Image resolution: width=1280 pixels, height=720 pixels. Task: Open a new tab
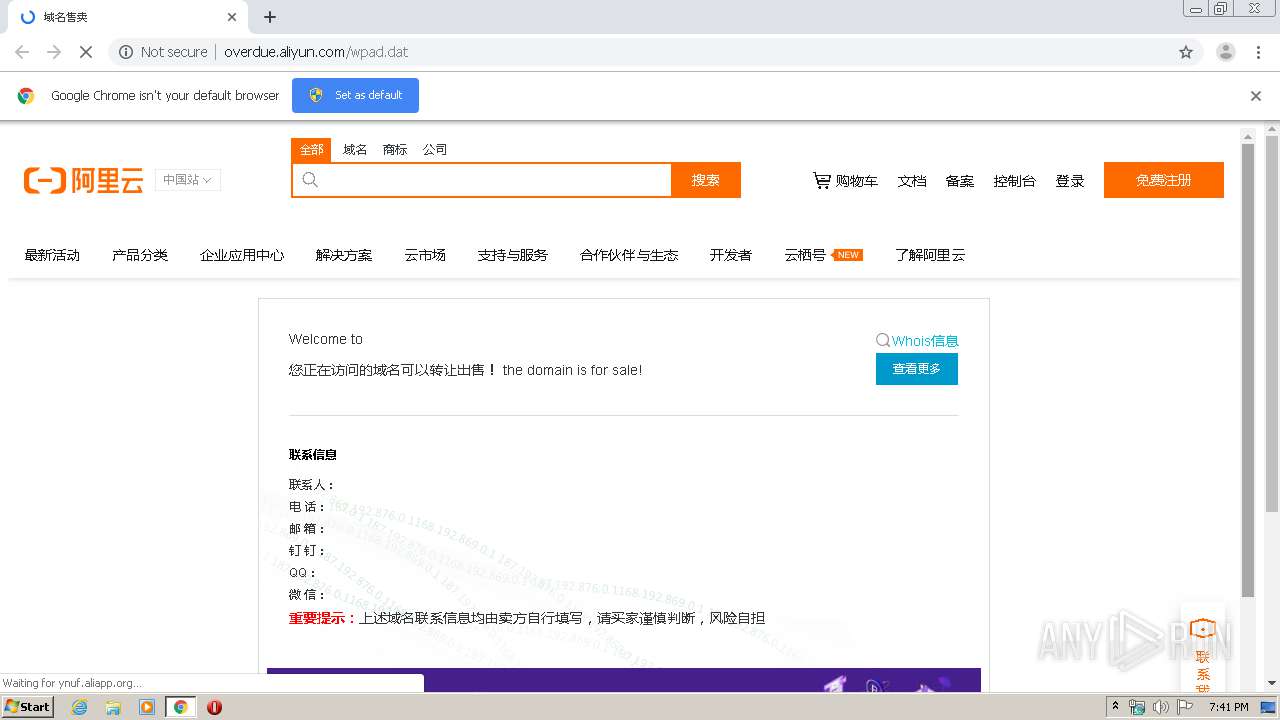[x=270, y=17]
